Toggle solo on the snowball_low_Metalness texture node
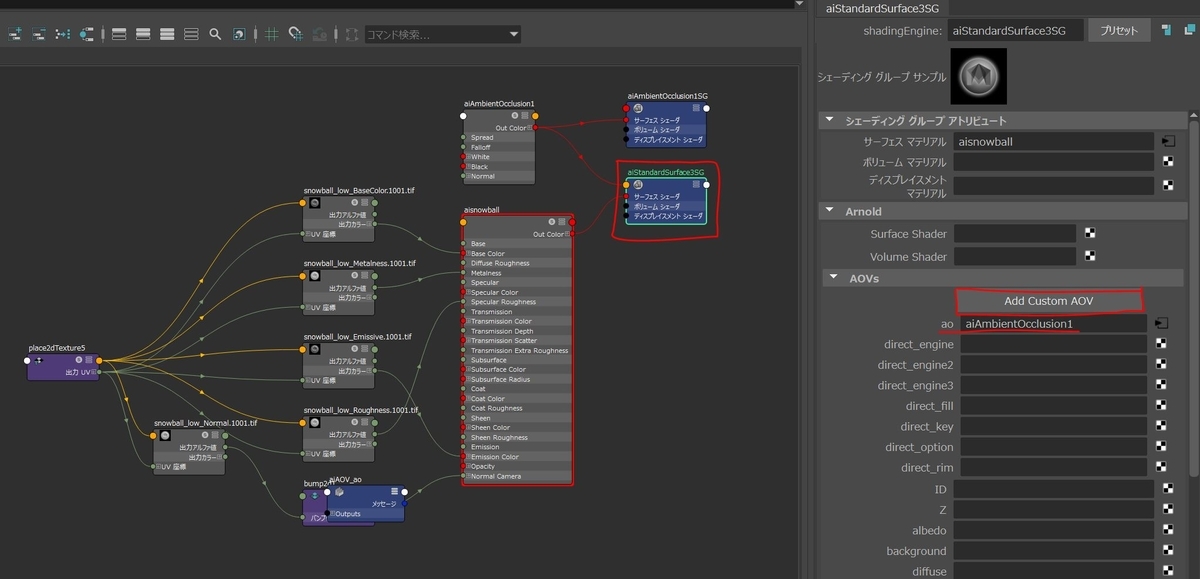Image resolution: width=1200 pixels, height=579 pixels. tap(355, 275)
